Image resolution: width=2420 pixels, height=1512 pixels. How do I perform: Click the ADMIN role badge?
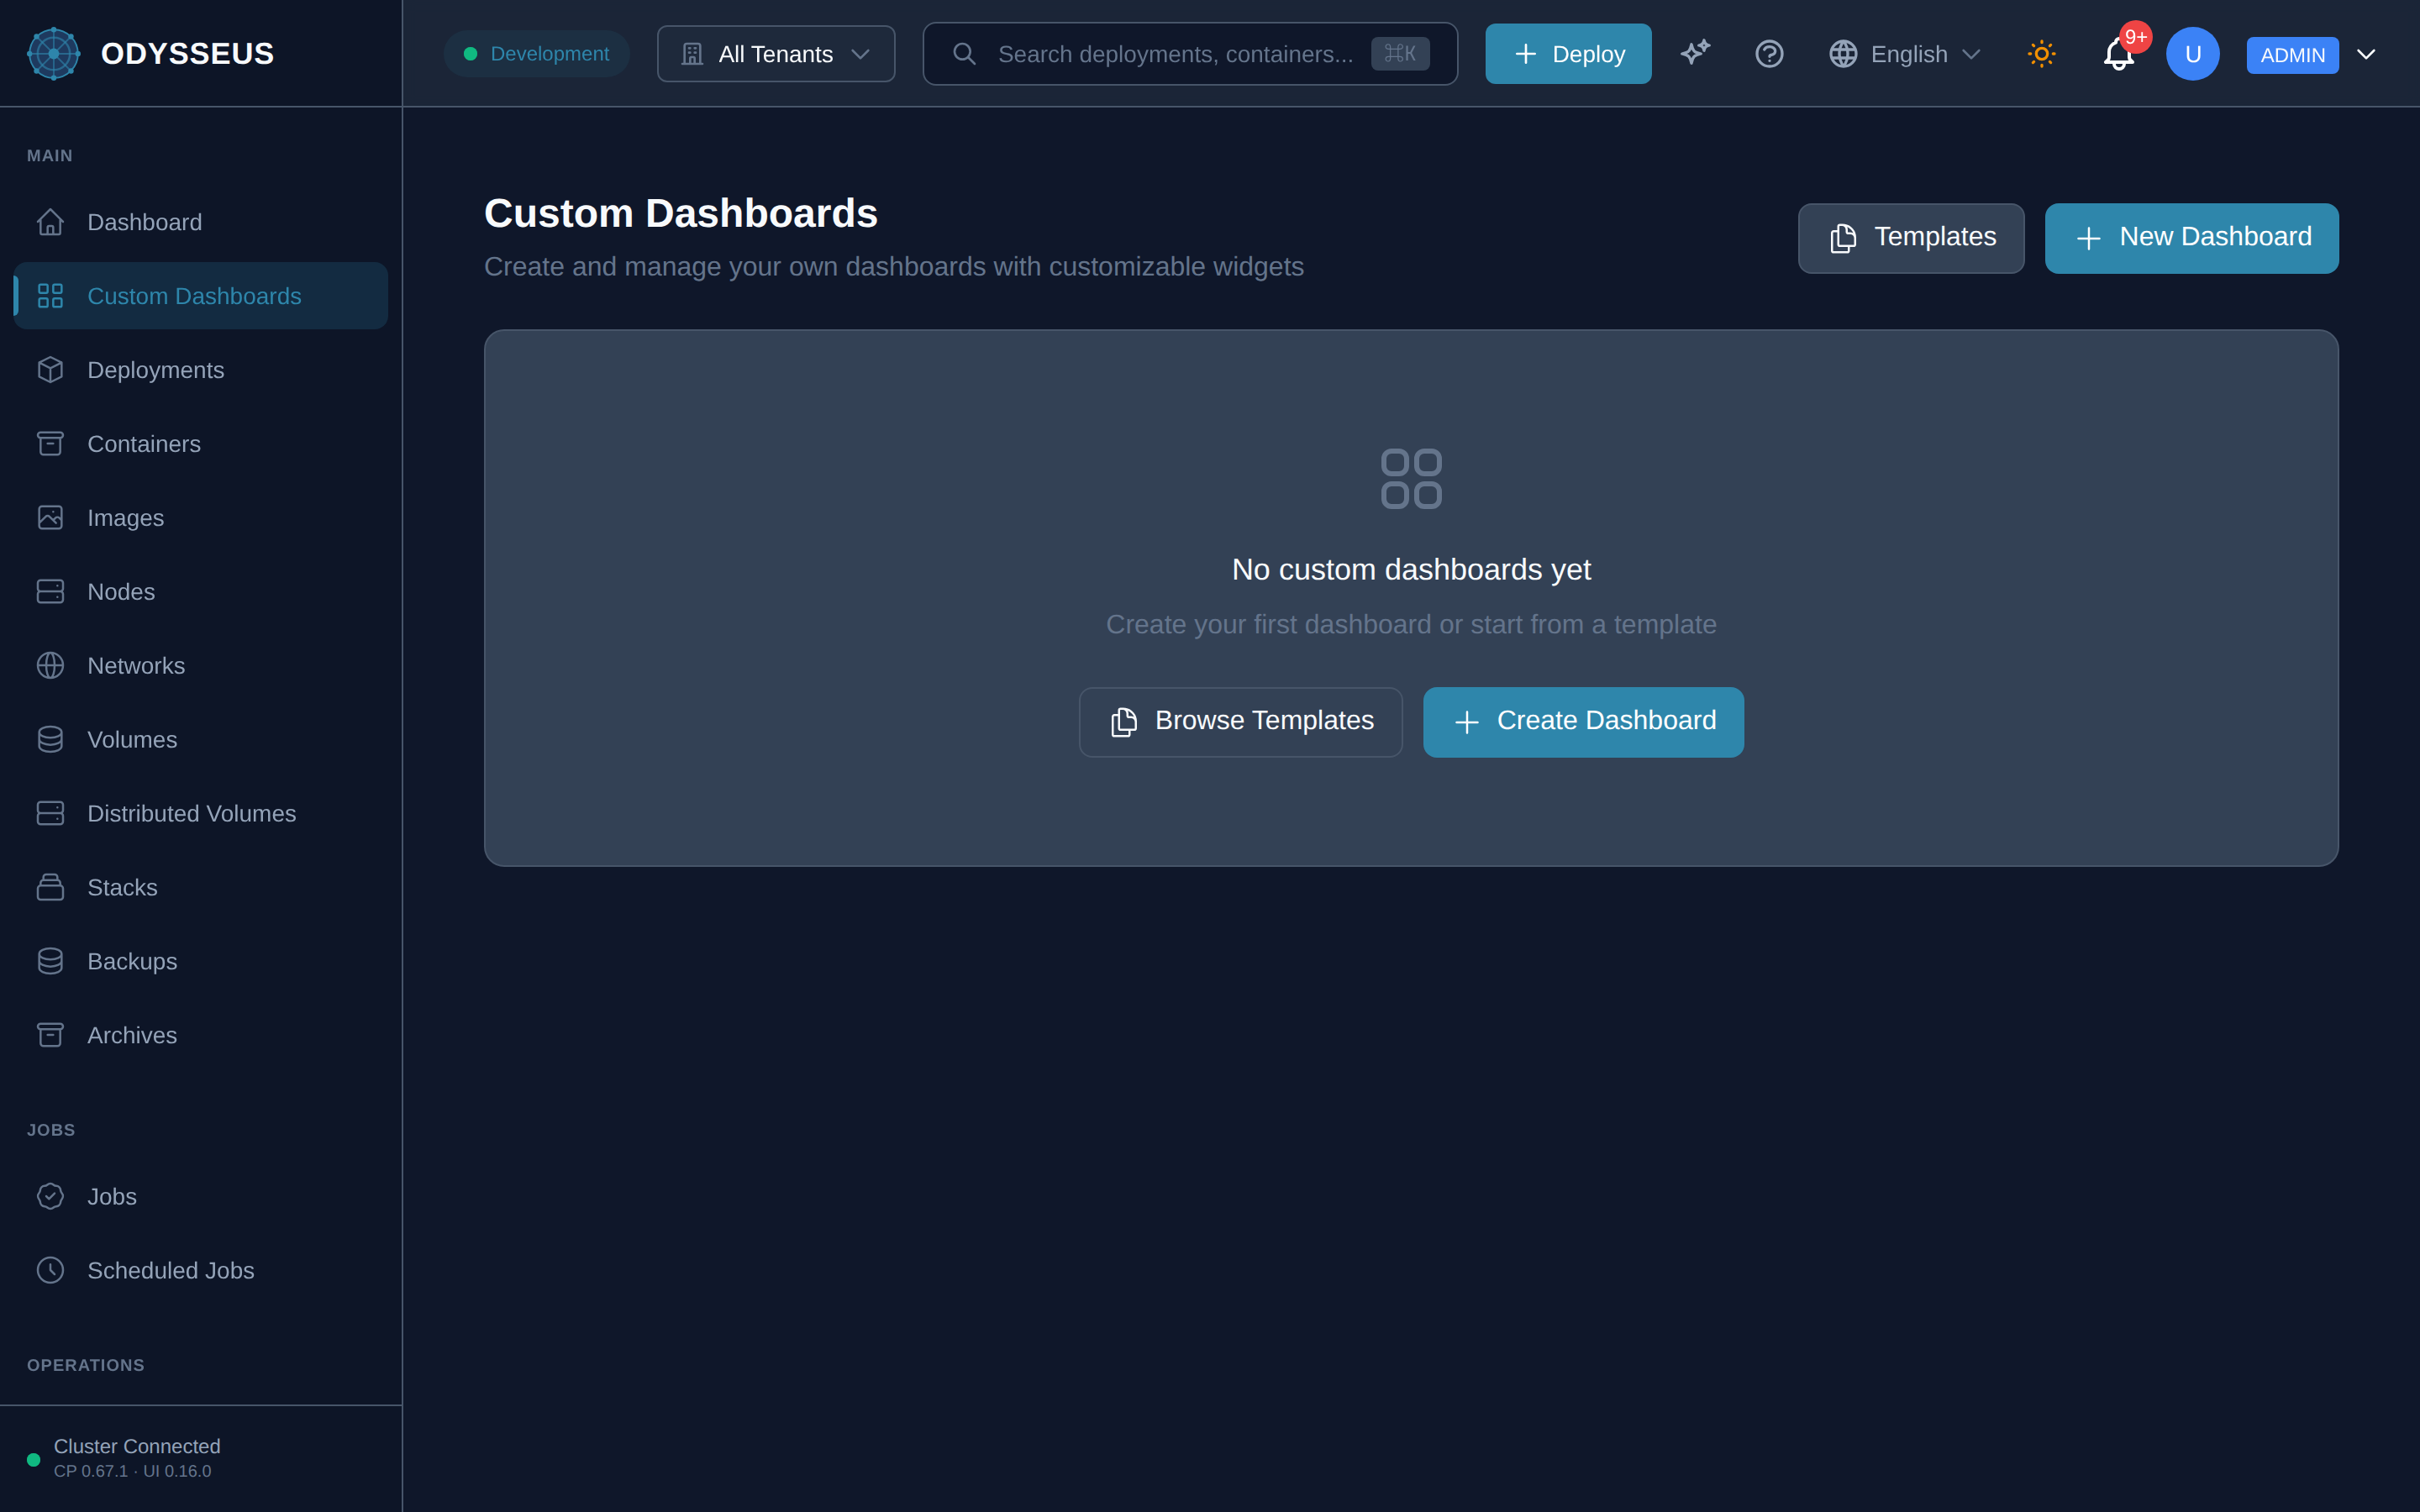pos(2292,55)
